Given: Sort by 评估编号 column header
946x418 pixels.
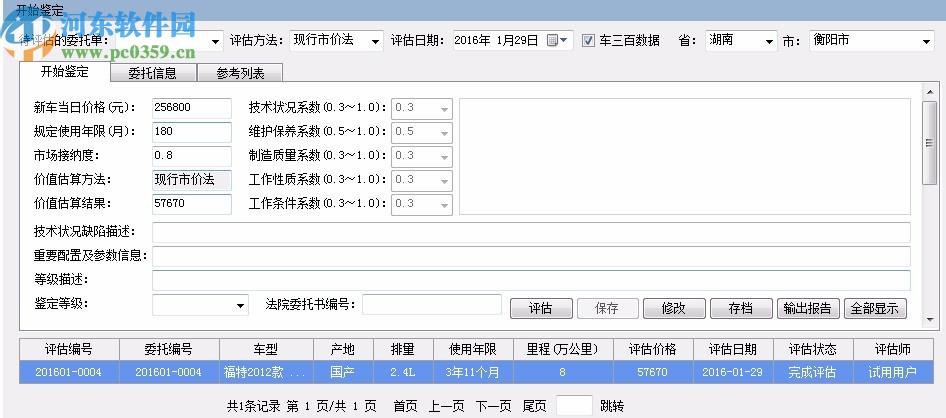Looking at the screenshot, I should (69, 350).
